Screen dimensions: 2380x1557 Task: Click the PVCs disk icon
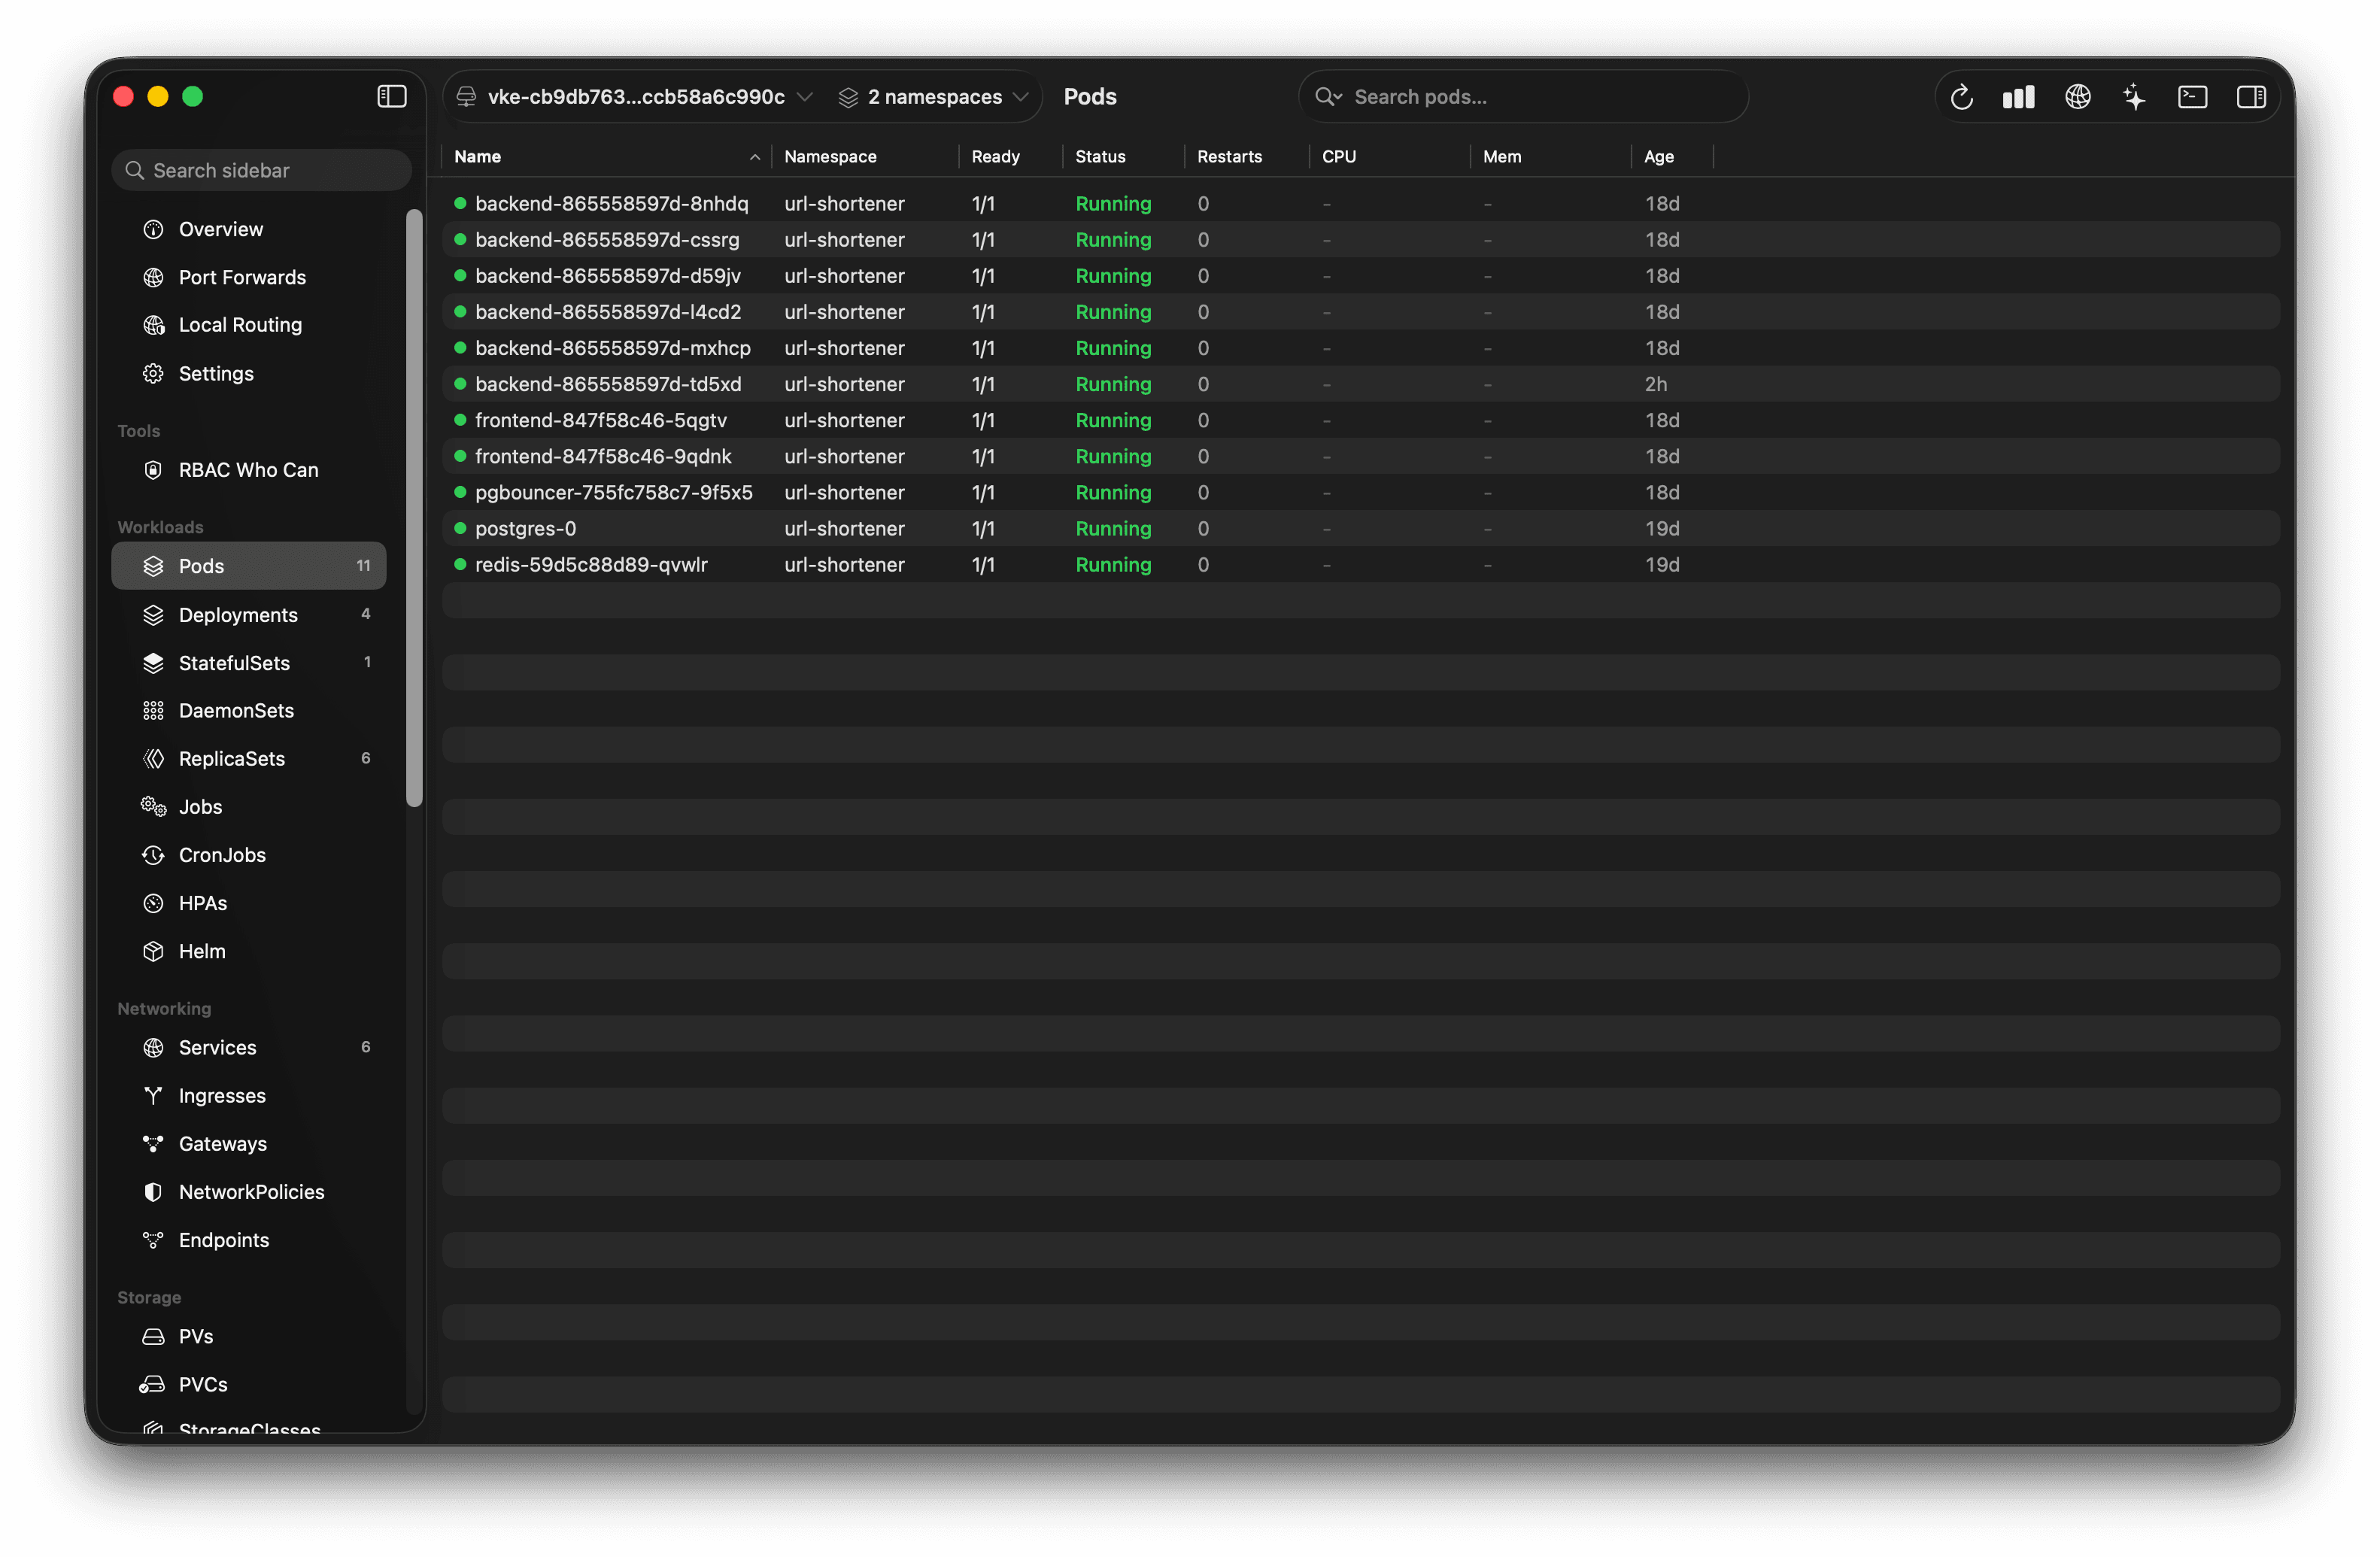152,1384
